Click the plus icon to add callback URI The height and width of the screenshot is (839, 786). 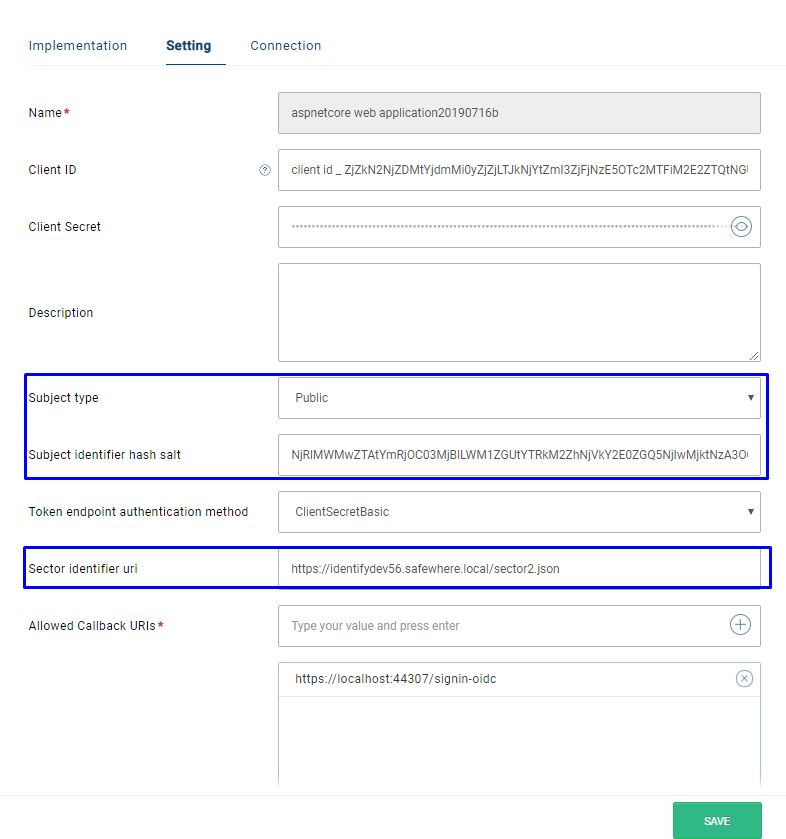740,624
